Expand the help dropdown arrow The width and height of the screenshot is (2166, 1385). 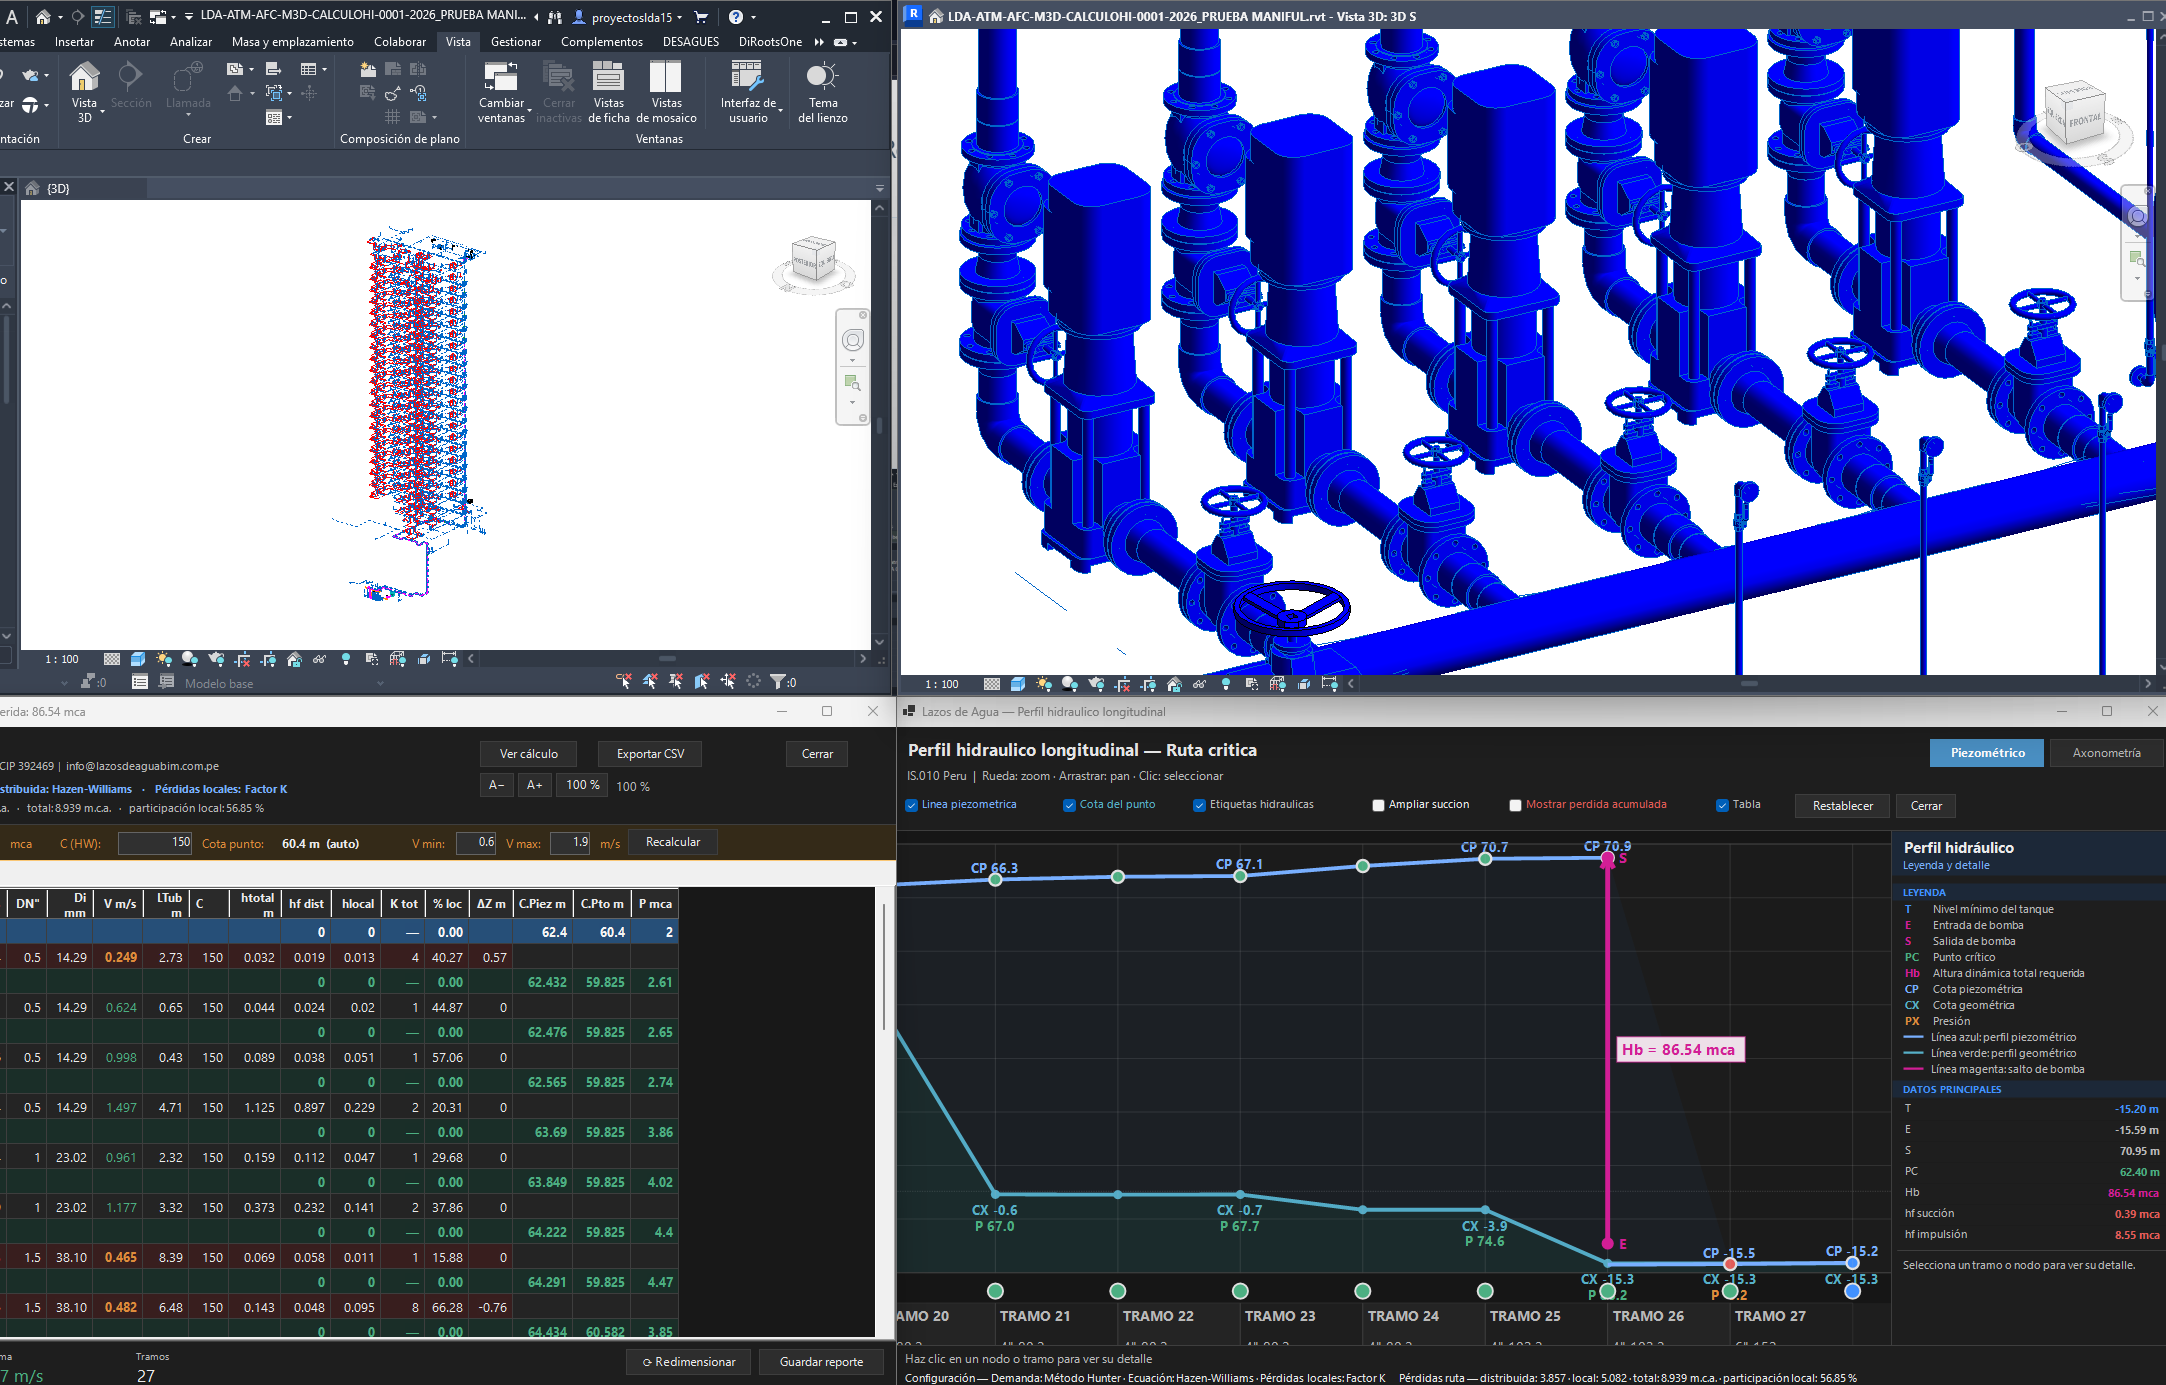coord(753,18)
